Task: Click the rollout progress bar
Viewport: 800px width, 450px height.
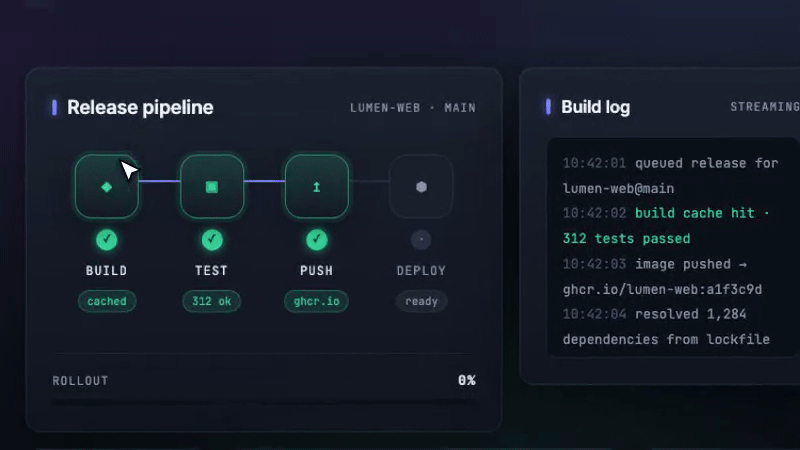Action: [x=264, y=402]
